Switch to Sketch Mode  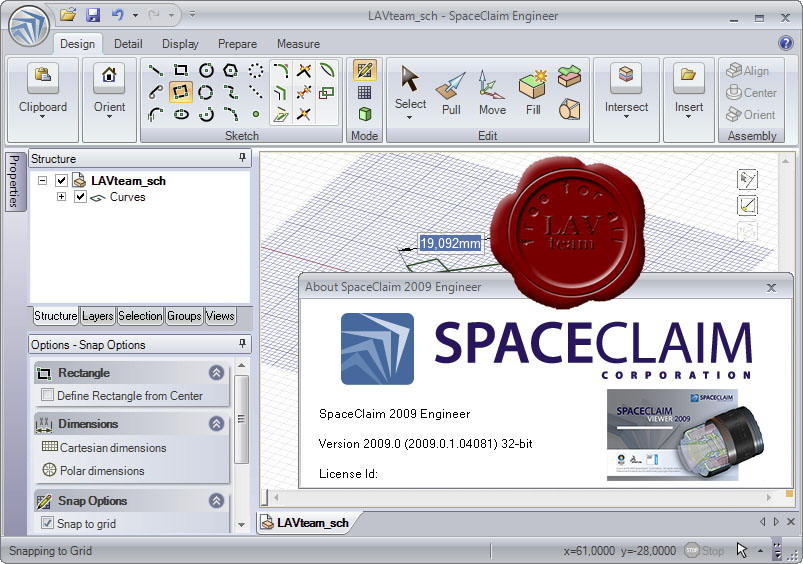click(365, 70)
